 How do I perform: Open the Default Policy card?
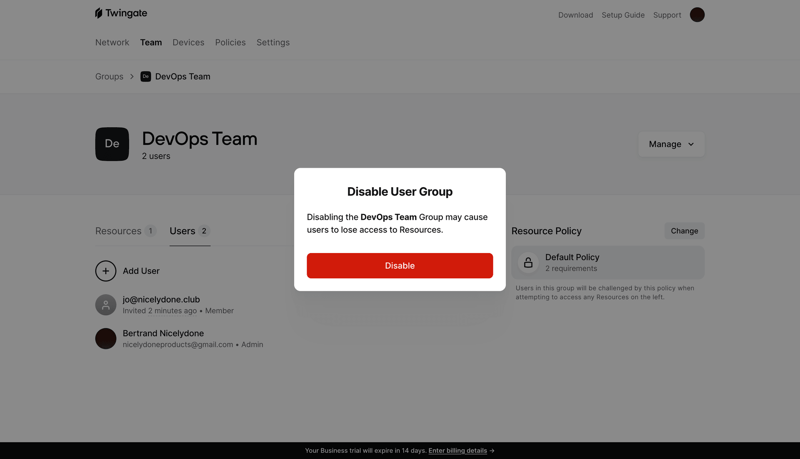pyautogui.click(x=608, y=263)
